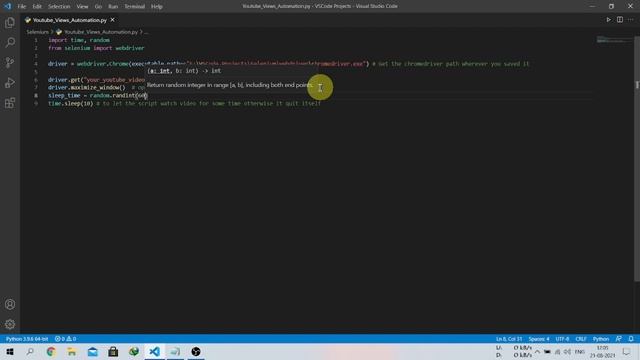This screenshot has width=640, height=360.
Task: Click the editor minimap
Action: [614, 40]
